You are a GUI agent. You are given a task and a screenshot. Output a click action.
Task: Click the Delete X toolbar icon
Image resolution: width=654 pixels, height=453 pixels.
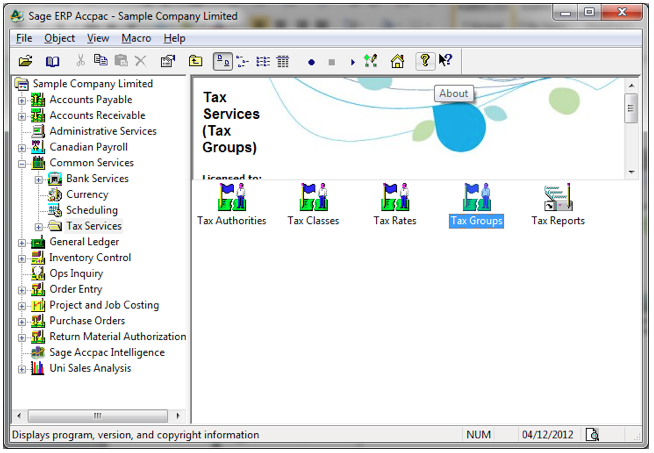click(141, 61)
